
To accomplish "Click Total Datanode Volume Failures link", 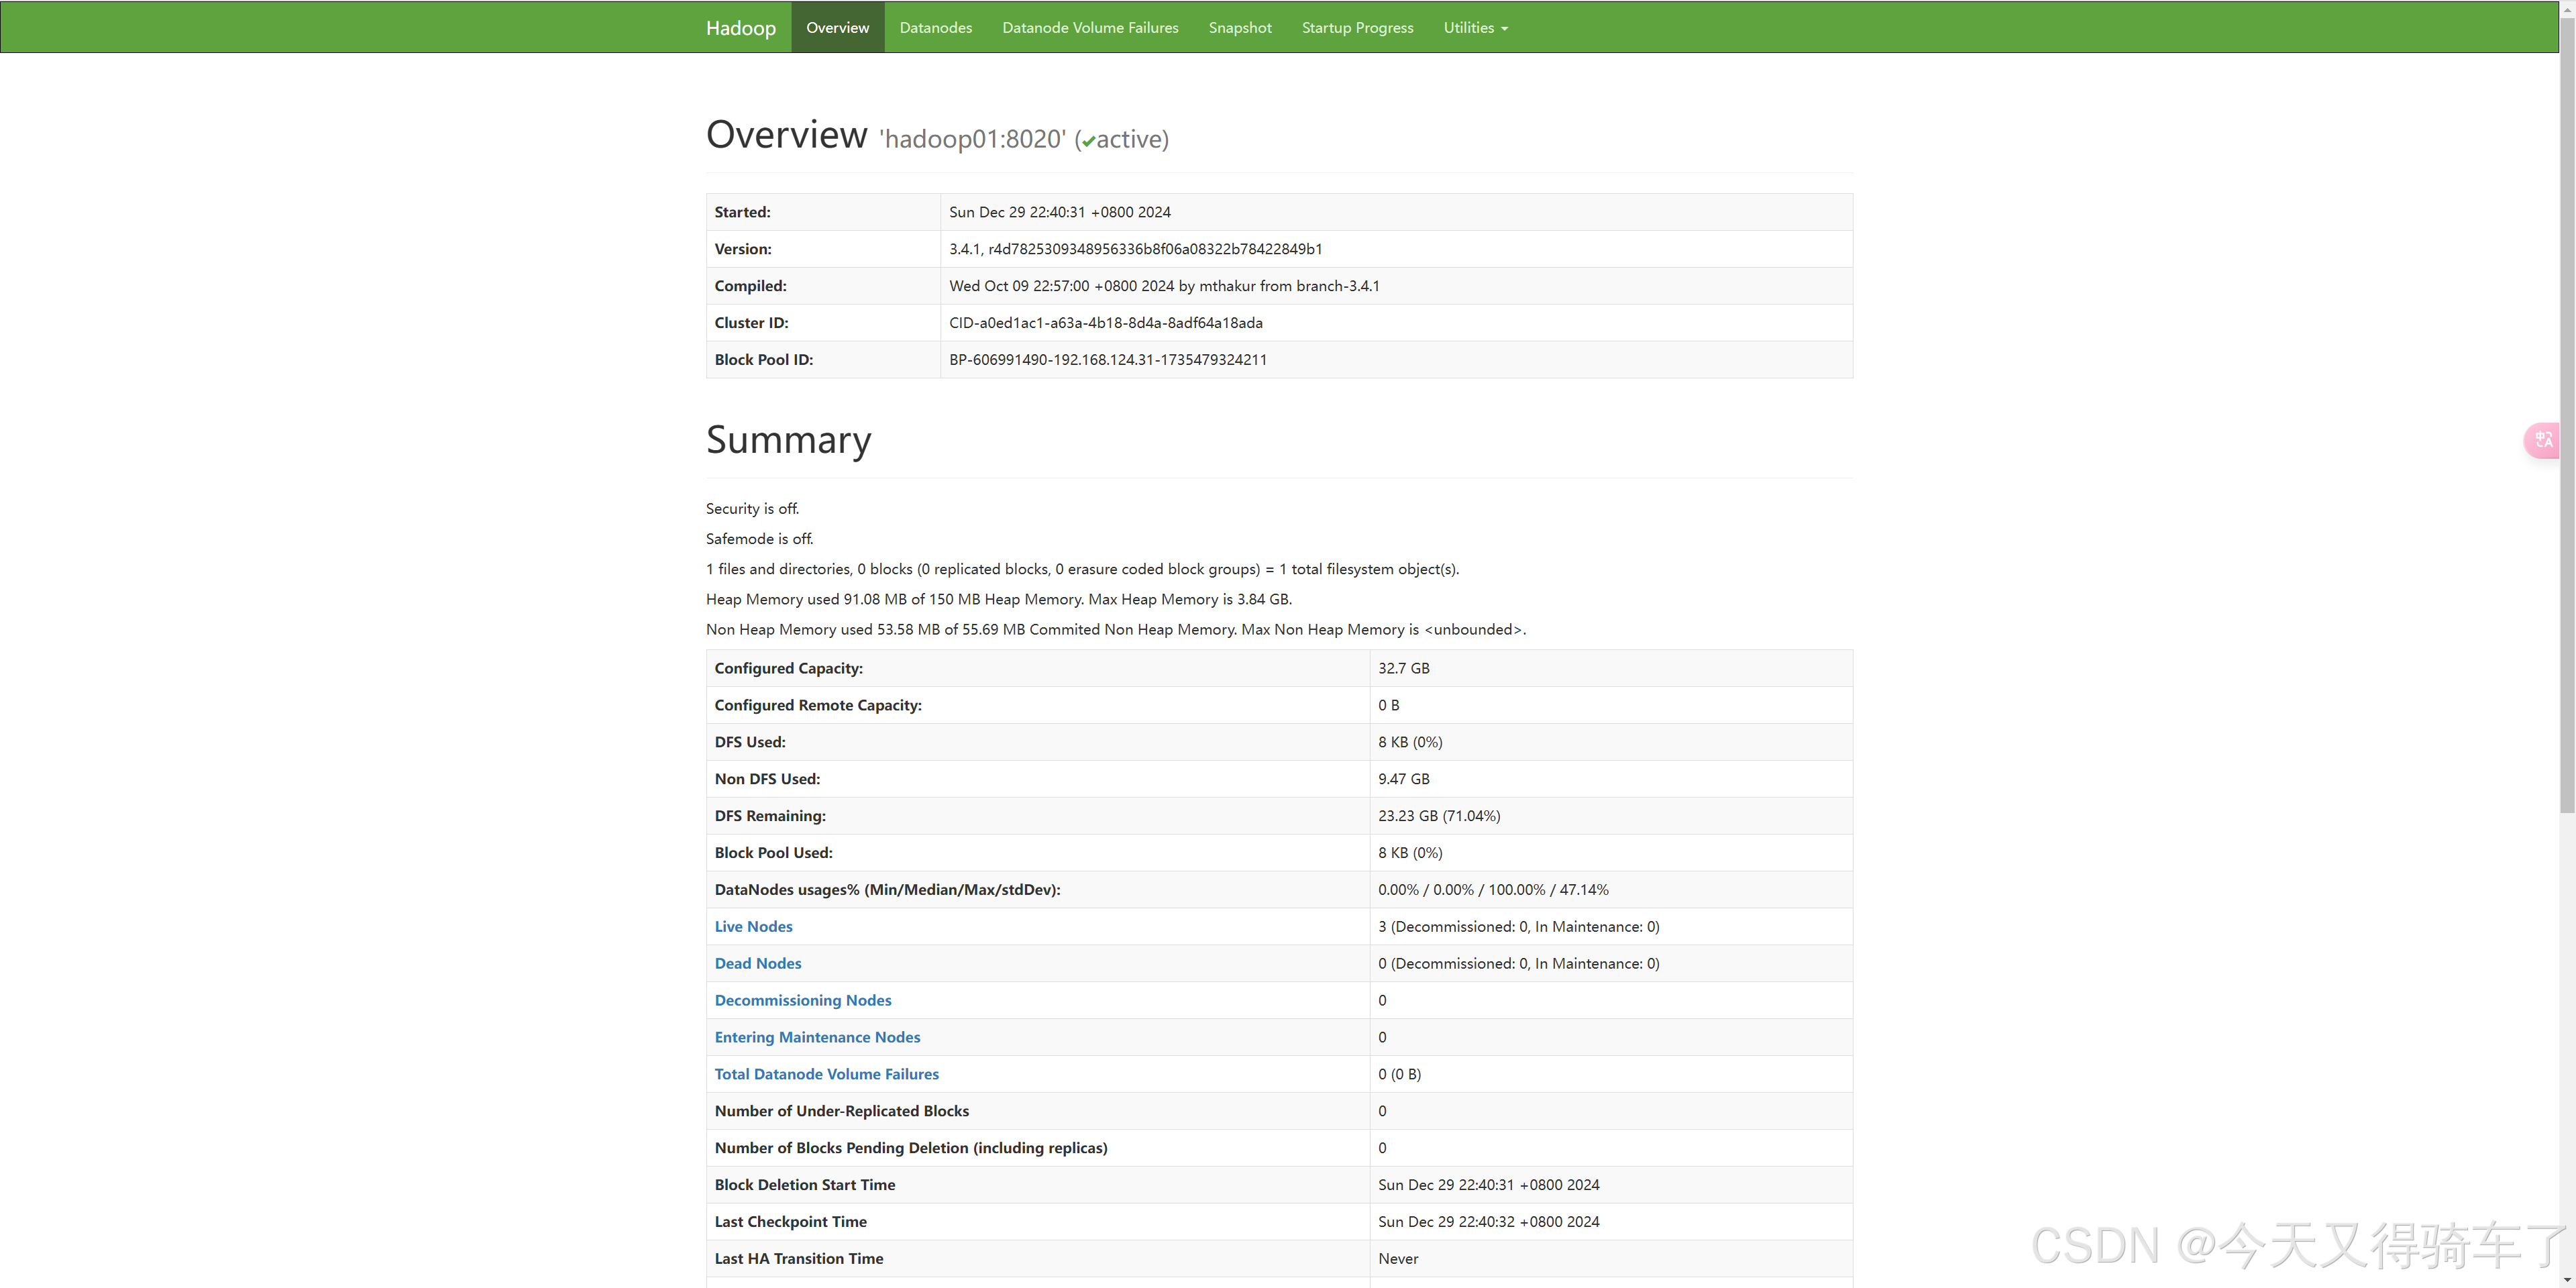I will pyautogui.click(x=826, y=1074).
